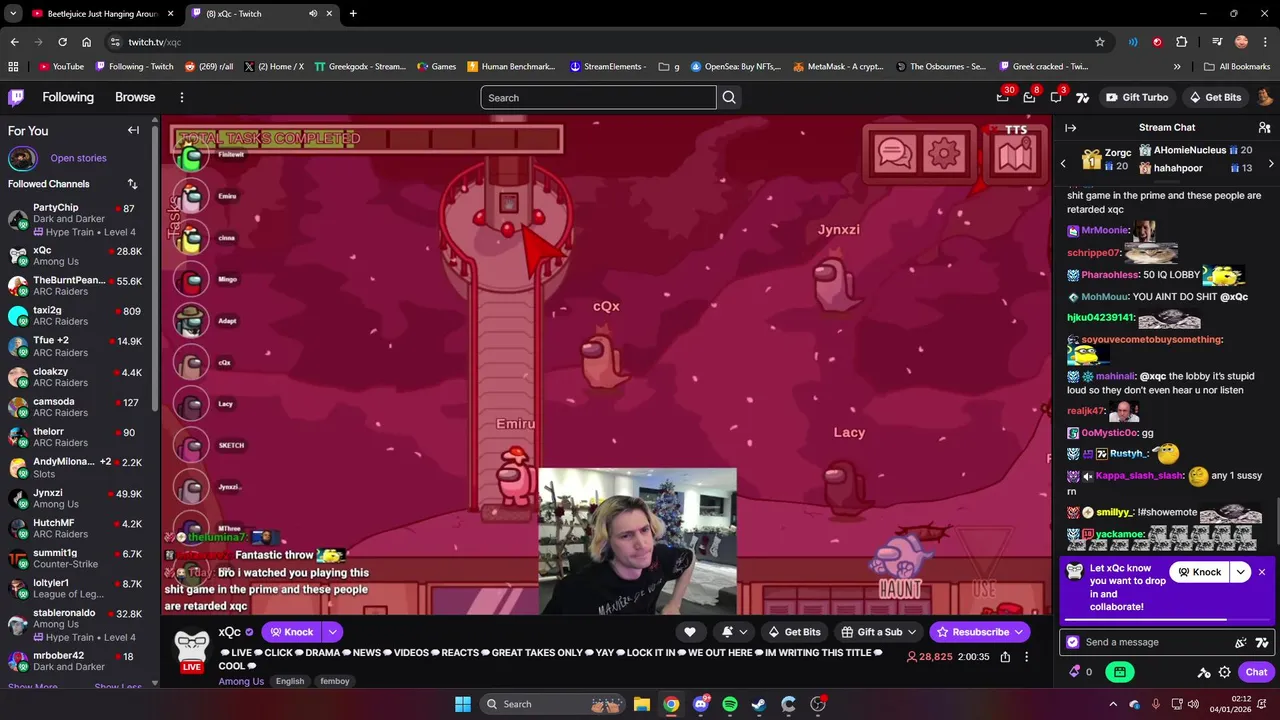Open File Explorer from the taskbar
Image resolution: width=1280 pixels, height=720 pixels.
[x=642, y=704]
